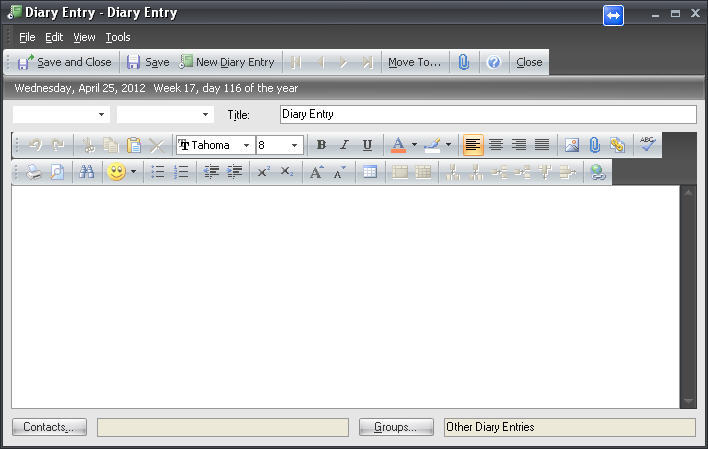The width and height of the screenshot is (708, 449).
Task: Apply subscript formatting
Action: click(x=287, y=172)
